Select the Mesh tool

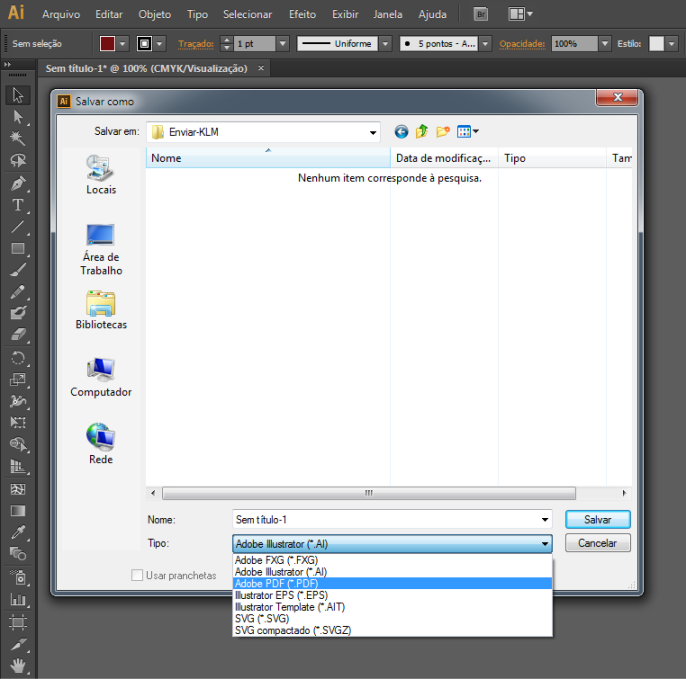[x=18, y=489]
